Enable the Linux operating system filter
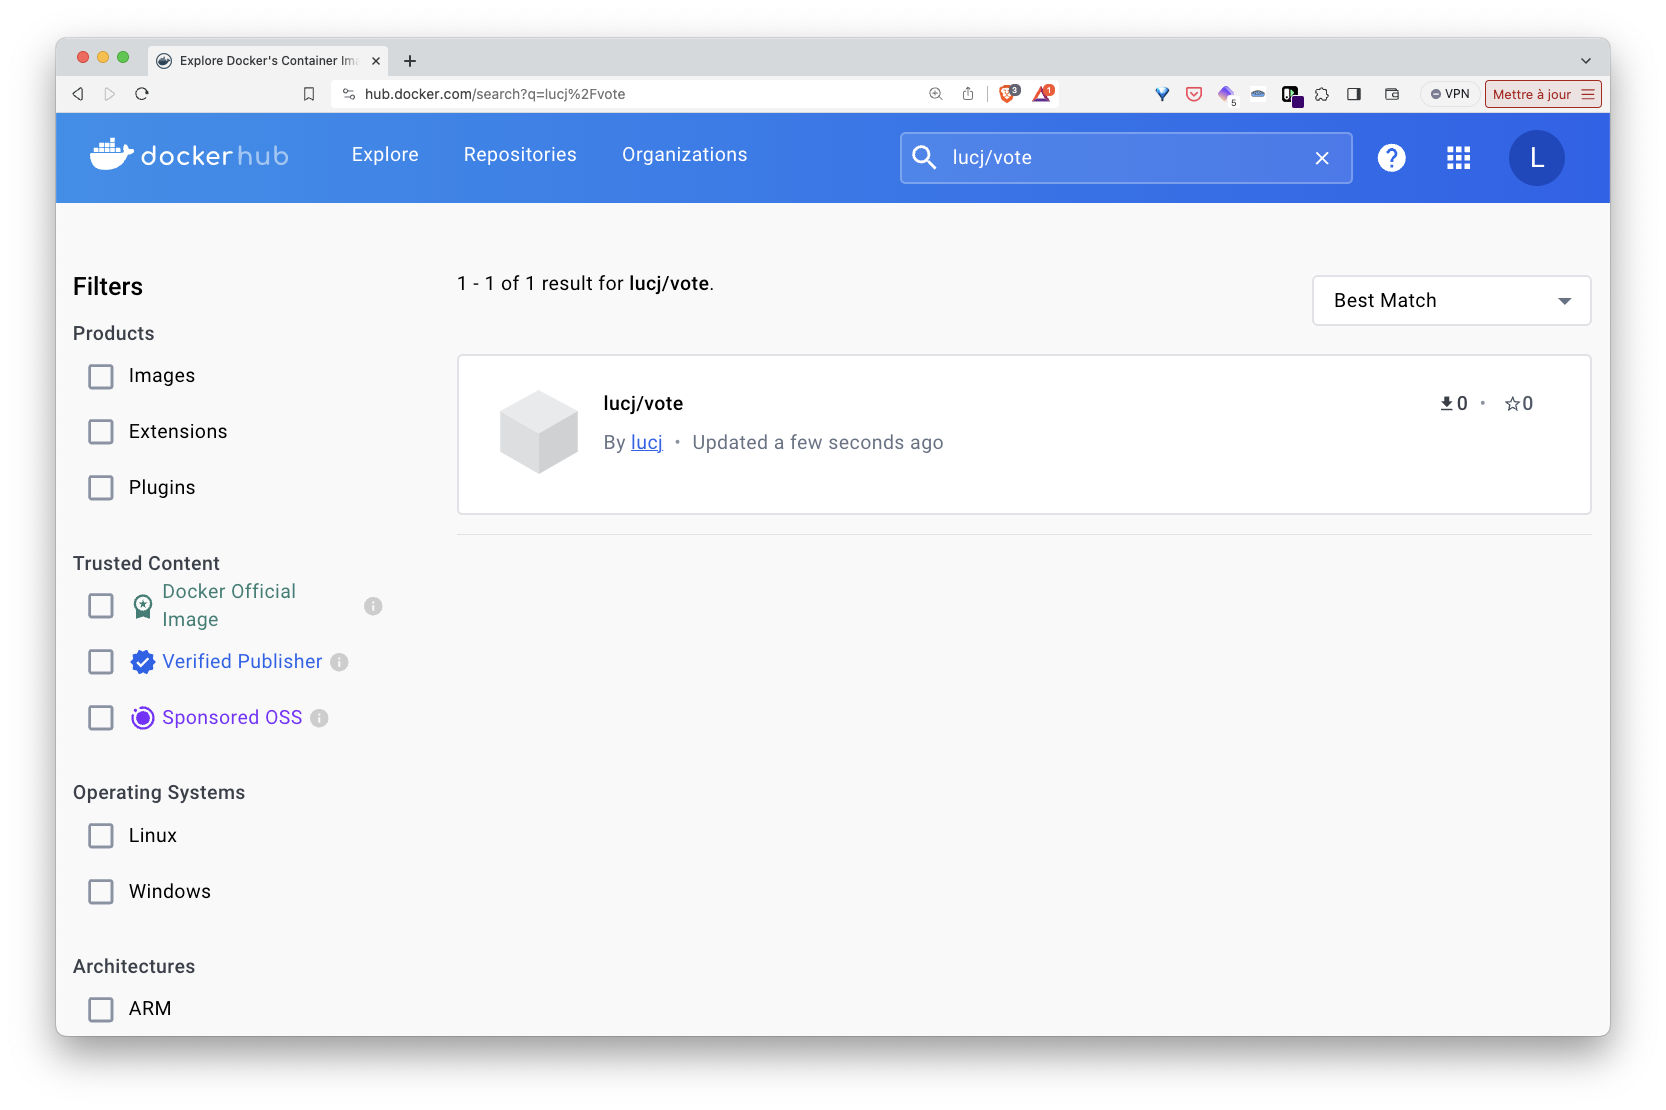 pos(100,835)
